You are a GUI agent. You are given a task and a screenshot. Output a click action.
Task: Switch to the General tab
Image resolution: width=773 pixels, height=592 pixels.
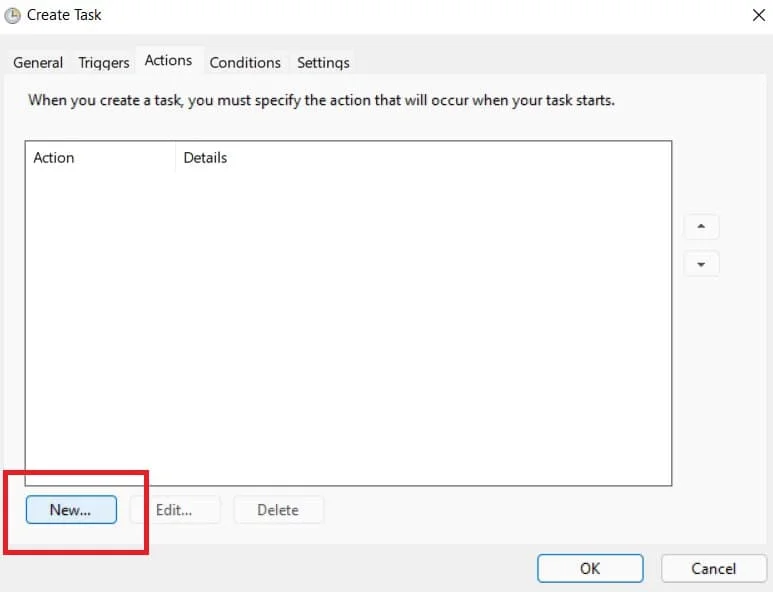point(38,62)
